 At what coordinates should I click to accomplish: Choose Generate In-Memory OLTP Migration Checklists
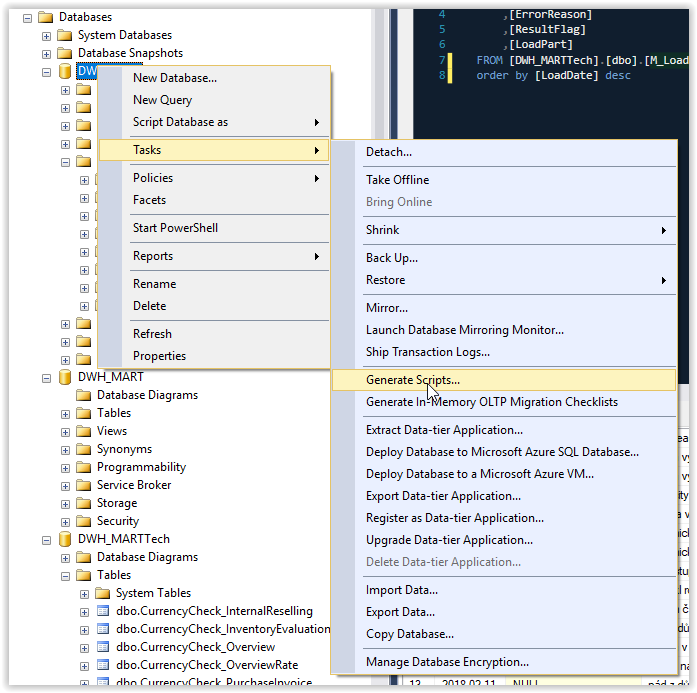coord(504,402)
